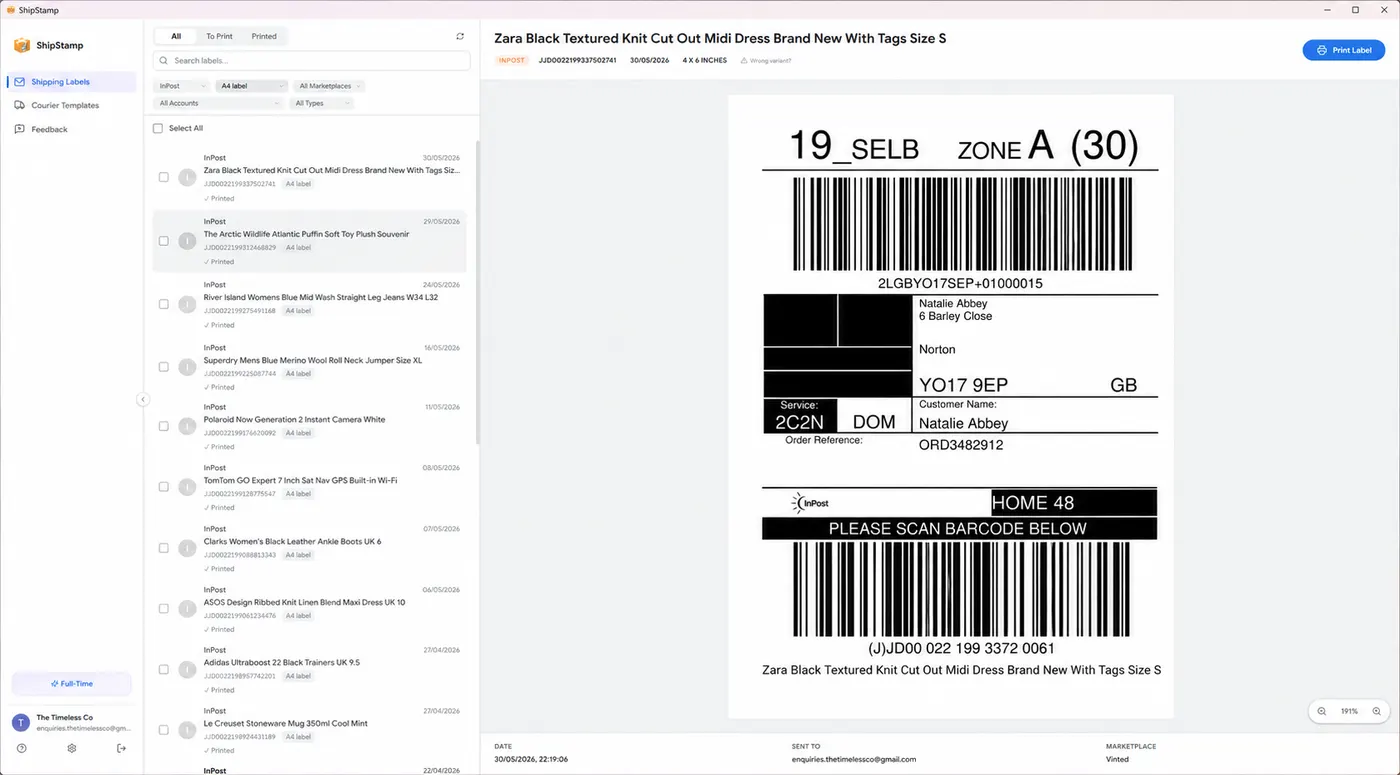The width and height of the screenshot is (1400, 775).
Task: Click enquiries.thetimelessco@gmail.com under Sent To
Action: coord(853,759)
